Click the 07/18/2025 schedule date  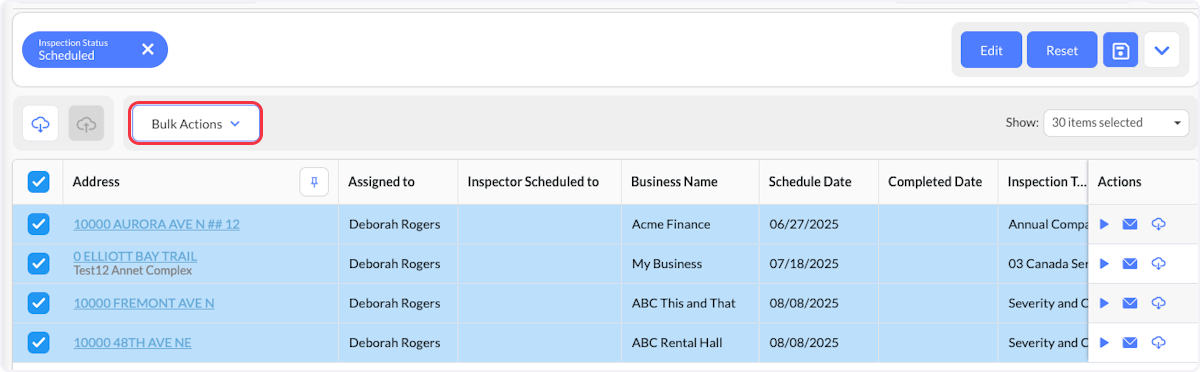pyautogui.click(x=803, y=264)
